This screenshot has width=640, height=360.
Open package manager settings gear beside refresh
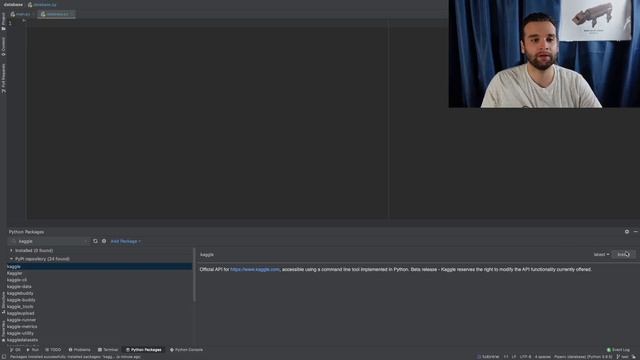click(104, 241)
